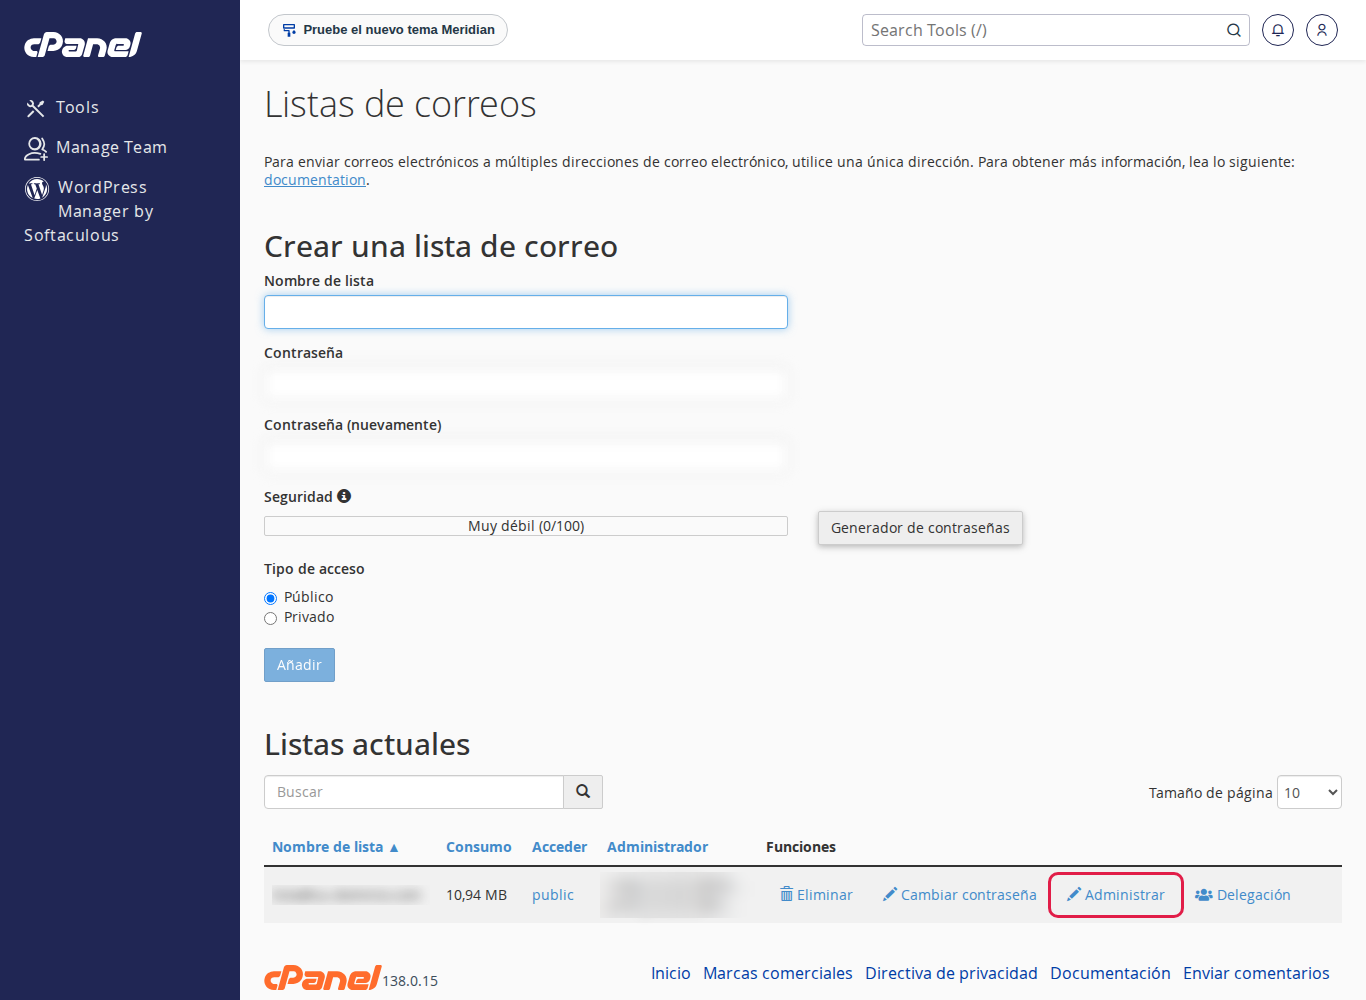Click the Delegación link
The width and height of the screenshot is (1366, 1000).
1243,895
